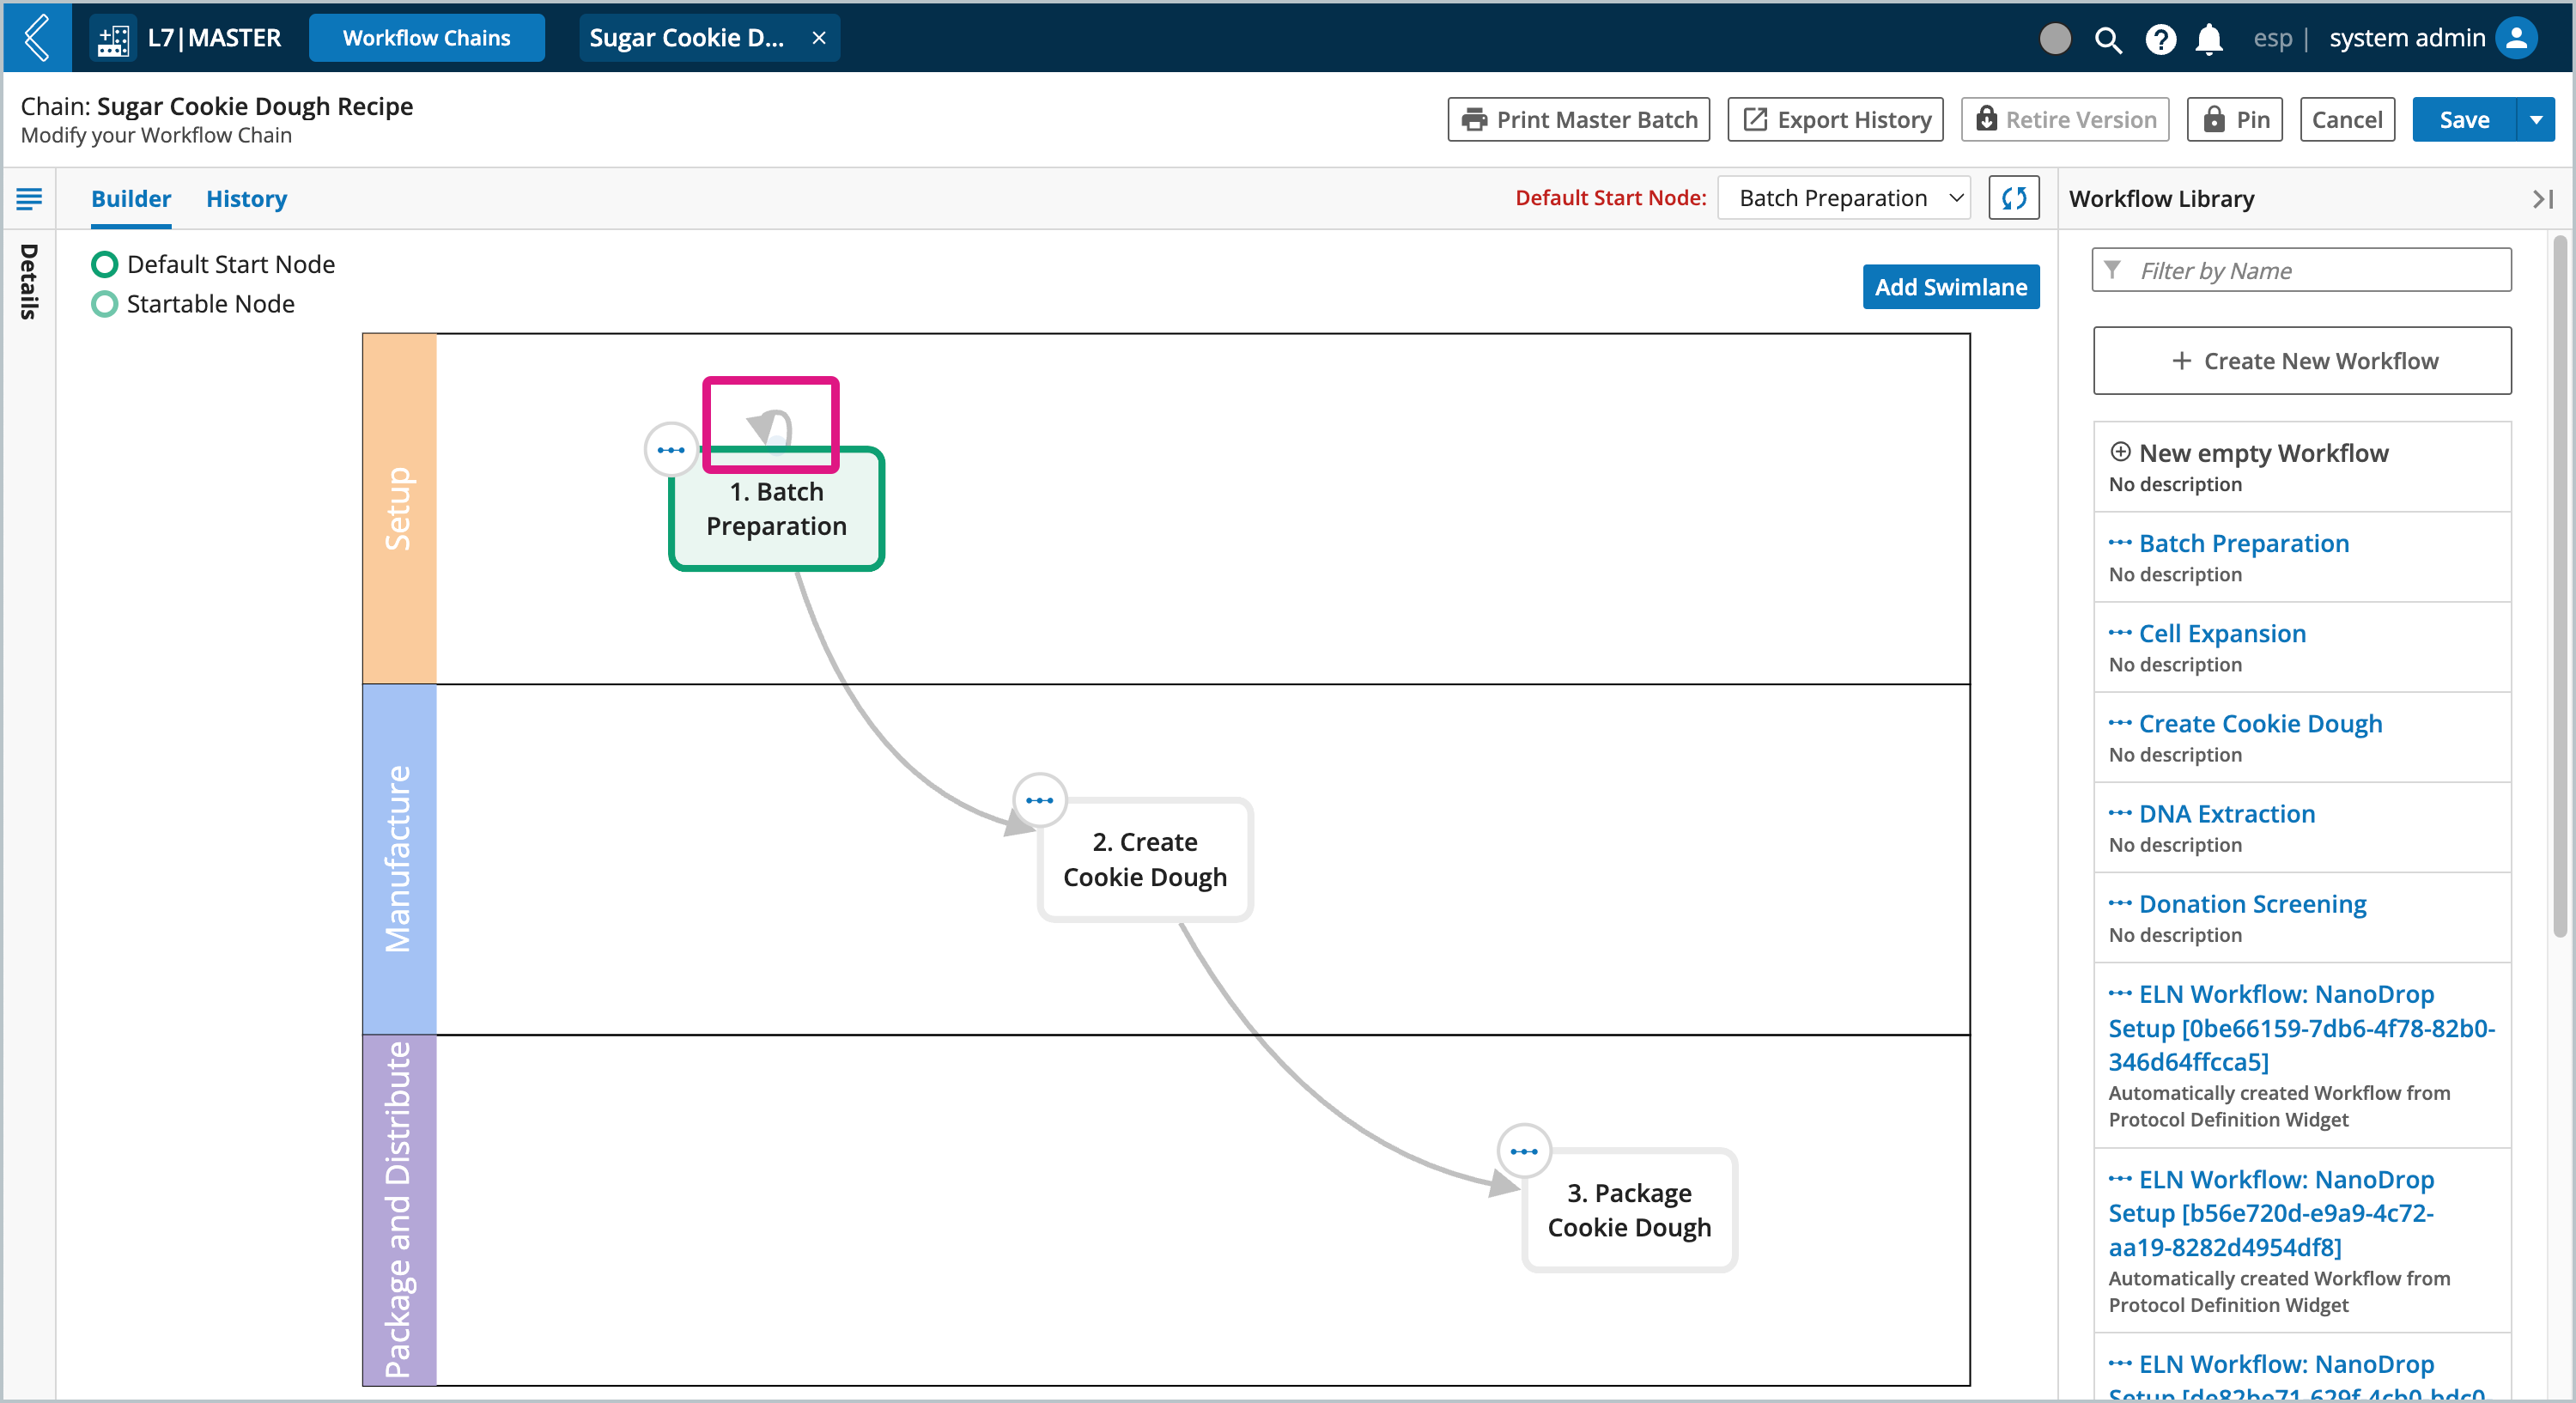The height and width of the screenshot is (1403, 2576).
Task: Click the ellipsis icon on Package Cookie Dough node
Action: point(1522,1151)
